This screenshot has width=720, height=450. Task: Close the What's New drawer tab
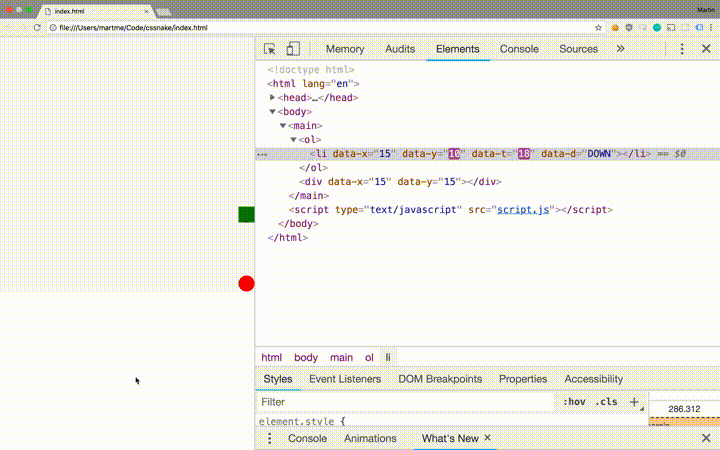tap(488, 438)
